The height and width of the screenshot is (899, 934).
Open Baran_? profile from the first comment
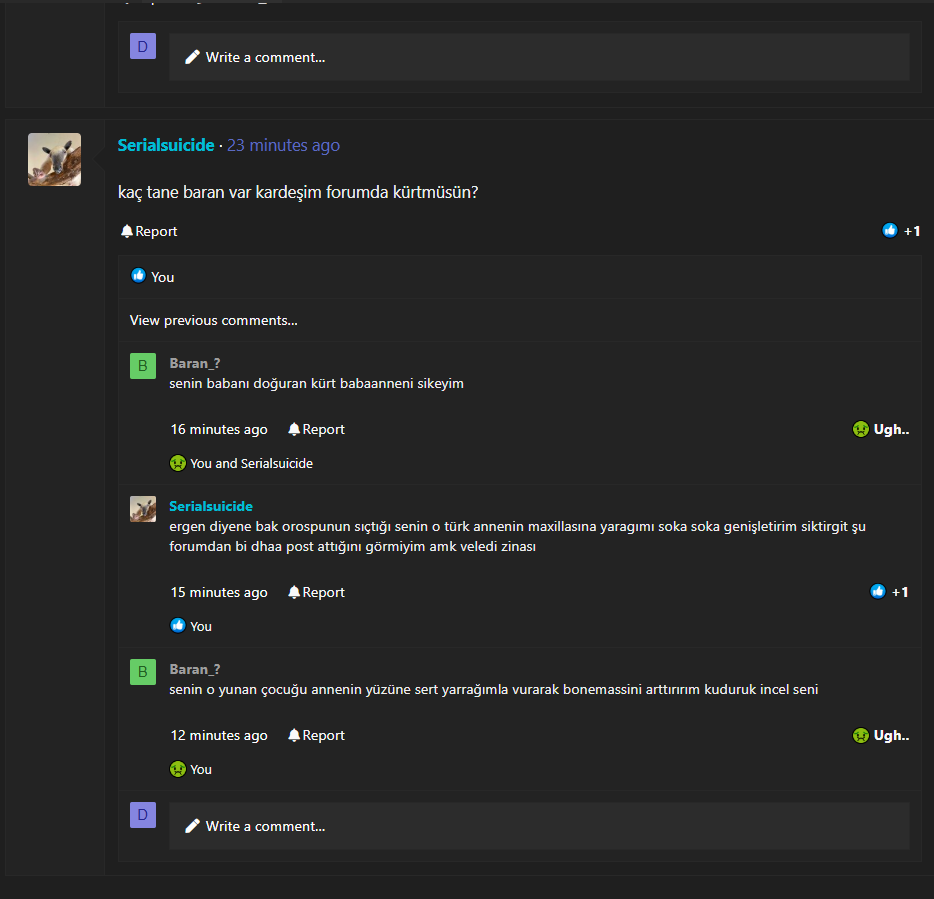195,363
